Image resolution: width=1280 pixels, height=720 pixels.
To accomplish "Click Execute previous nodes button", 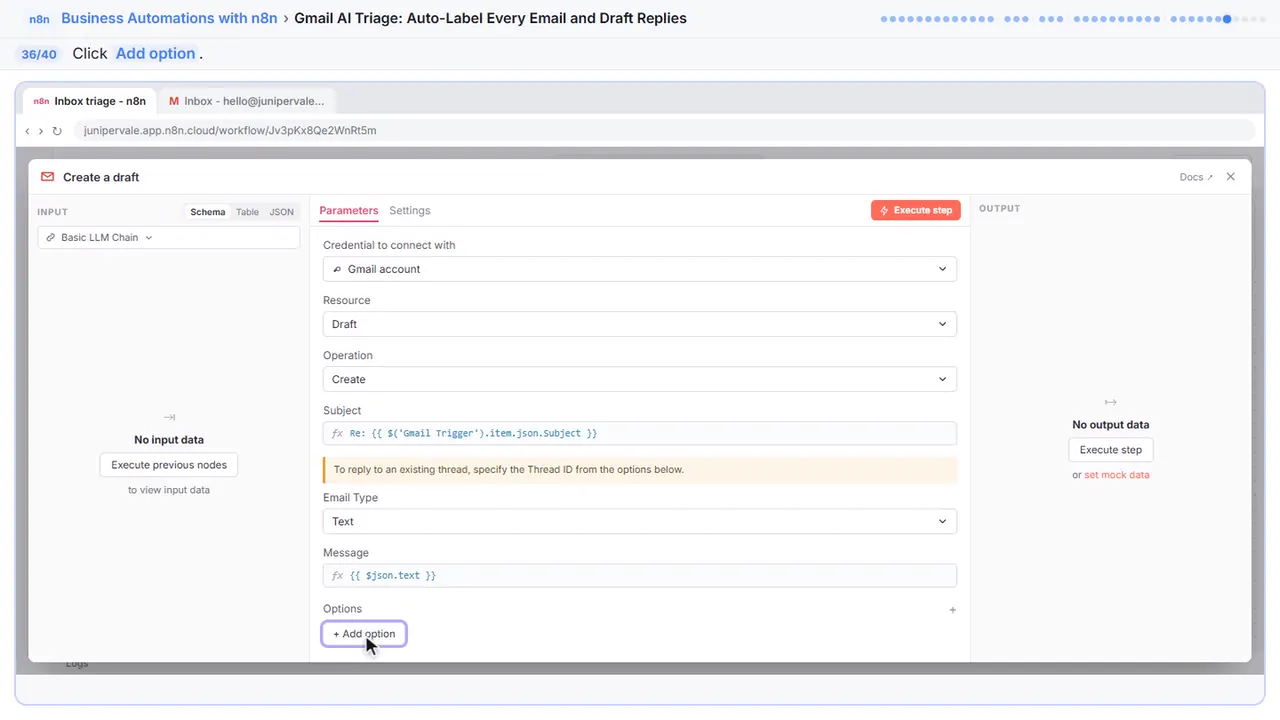I will 169,465.
